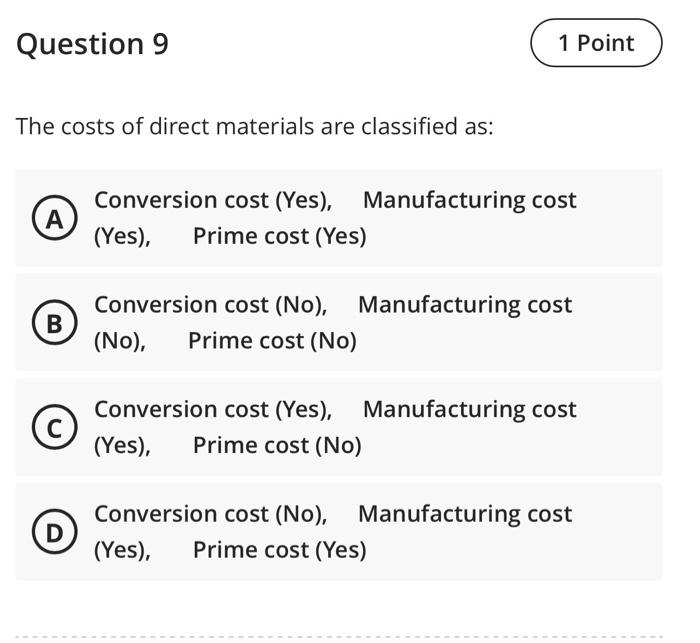Click "Conversion cost (Yes)" text in answer C
The image size is (700, 643).
(x=212, y=410)
